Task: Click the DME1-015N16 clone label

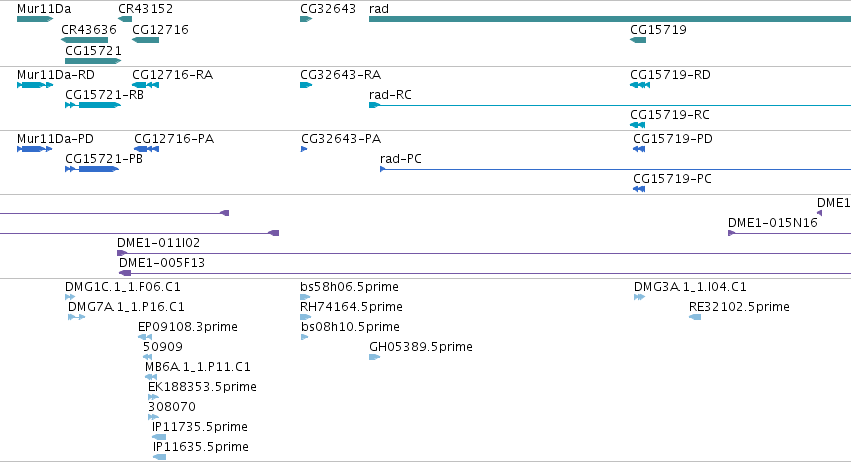Action: pyautogui.click(x=772, y=223)
